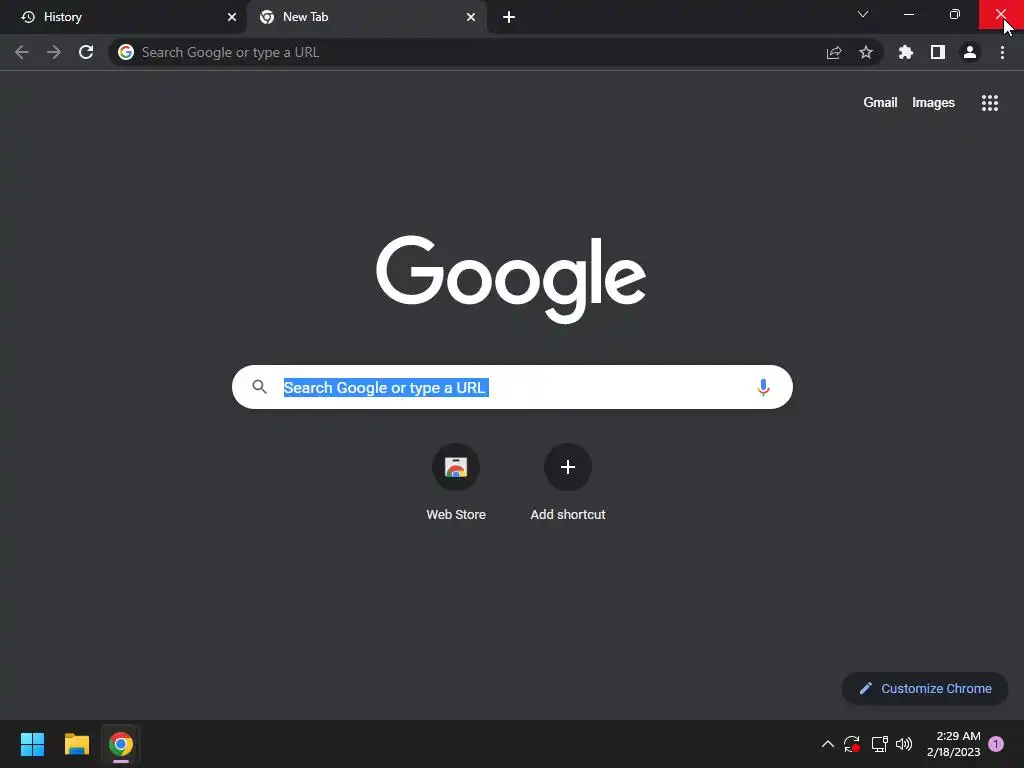Close the New Tab tab
Image resolution: width=1024 pixels, height=768 pixels.
click(x=471, y=17)
